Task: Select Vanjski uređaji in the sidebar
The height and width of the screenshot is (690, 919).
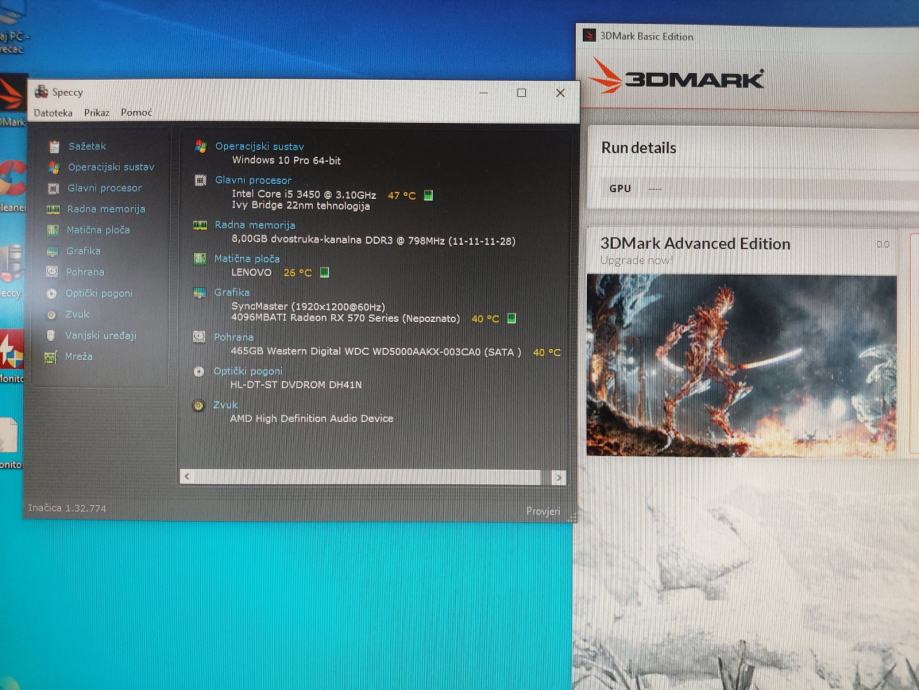Action: [x=100, y=335]
